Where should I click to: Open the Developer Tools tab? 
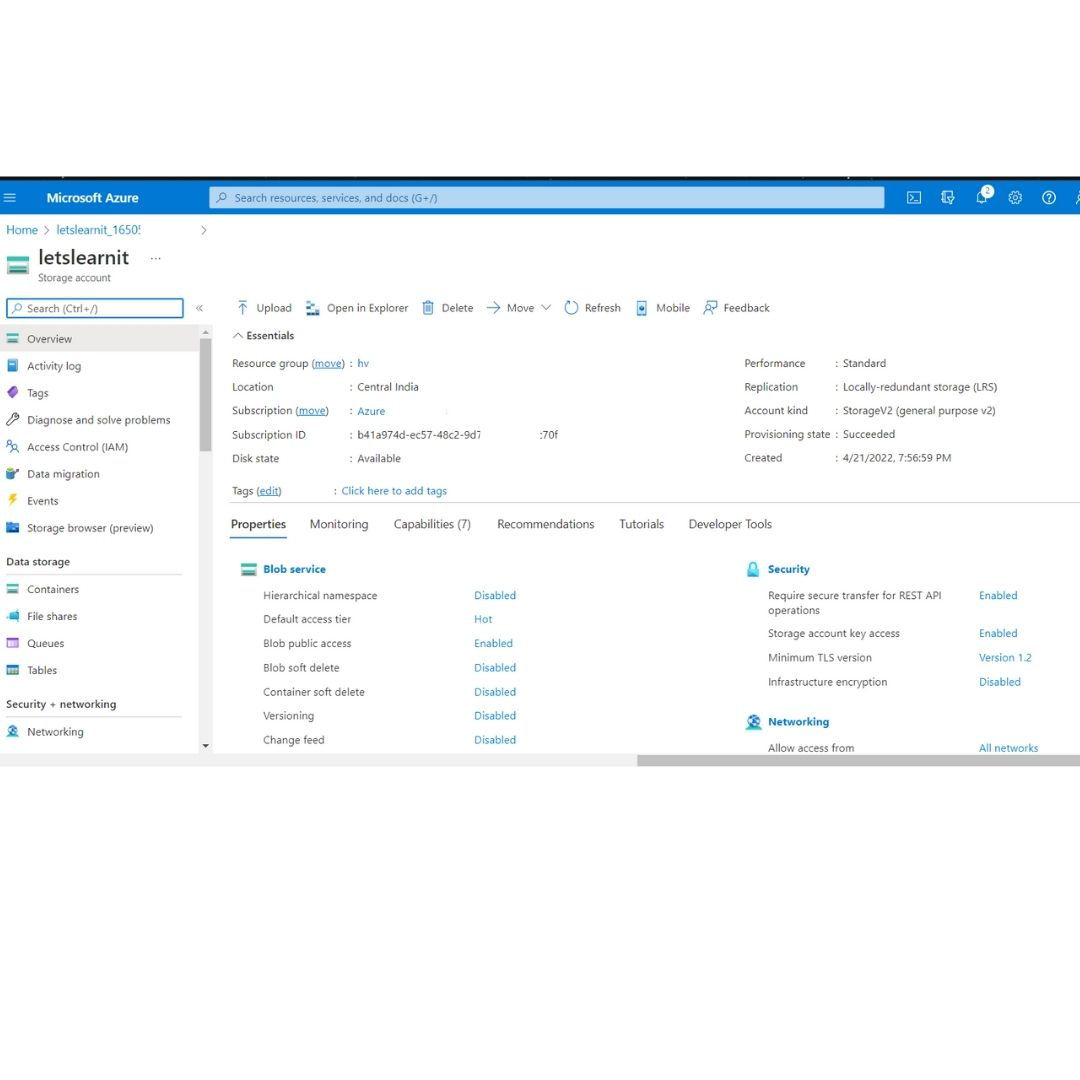730,524
